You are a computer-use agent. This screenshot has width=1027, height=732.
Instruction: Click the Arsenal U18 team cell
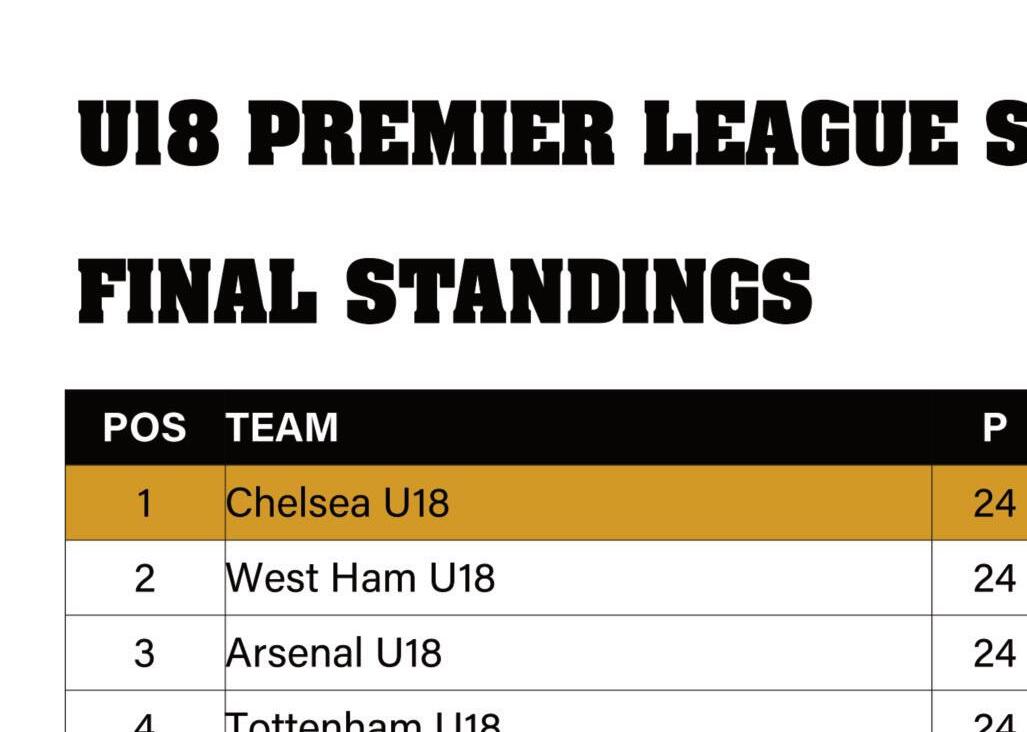click(x=334, y=653)
